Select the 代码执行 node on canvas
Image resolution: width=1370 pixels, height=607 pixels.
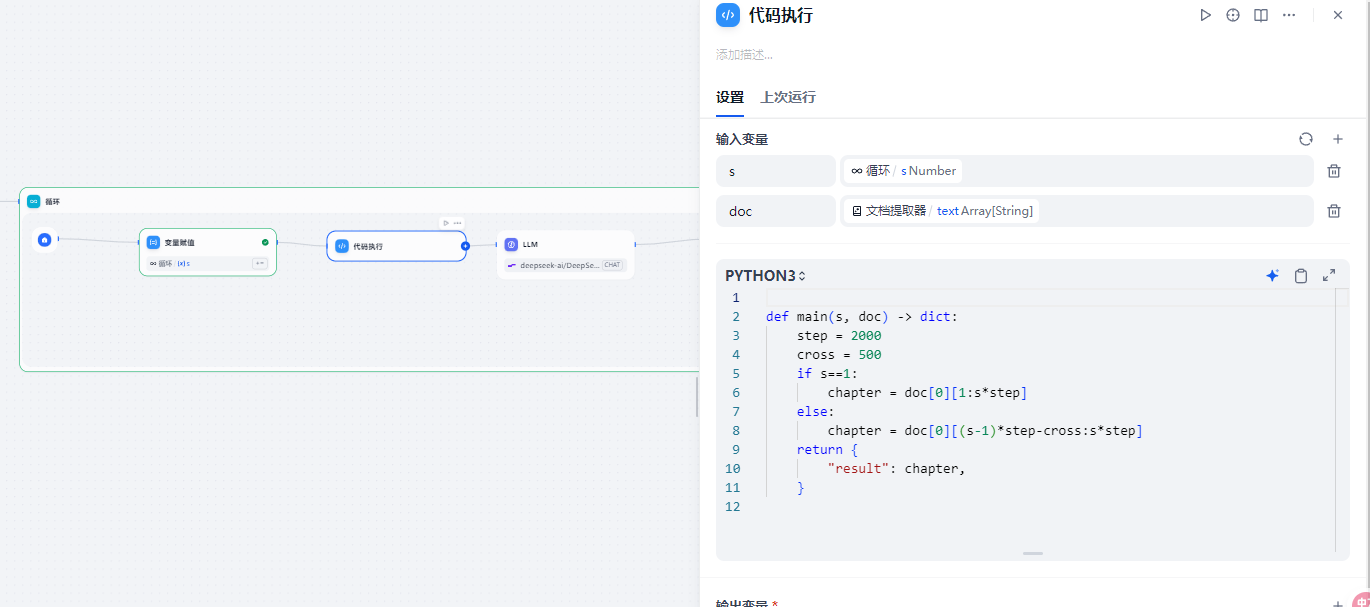point(396,246)
